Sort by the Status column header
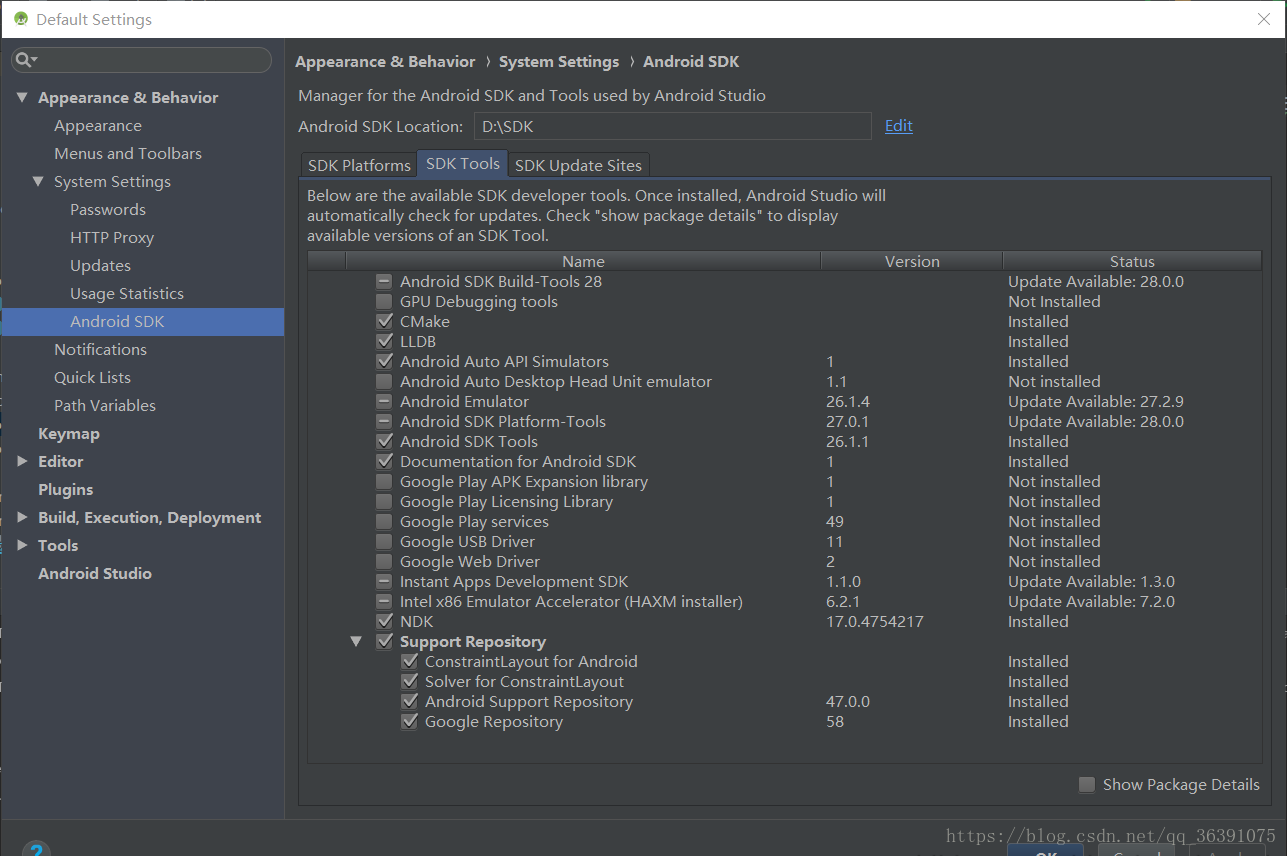1287x856 pixels. click(1132, 261)
